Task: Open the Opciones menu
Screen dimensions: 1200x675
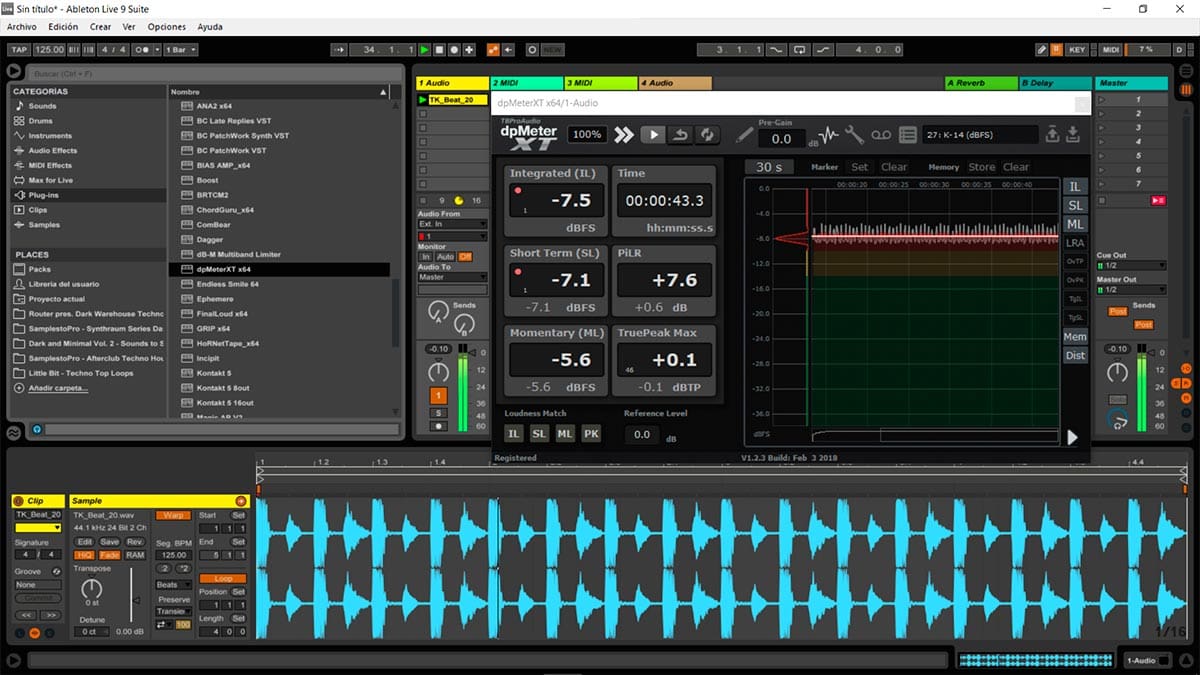Action: [167, 27]
